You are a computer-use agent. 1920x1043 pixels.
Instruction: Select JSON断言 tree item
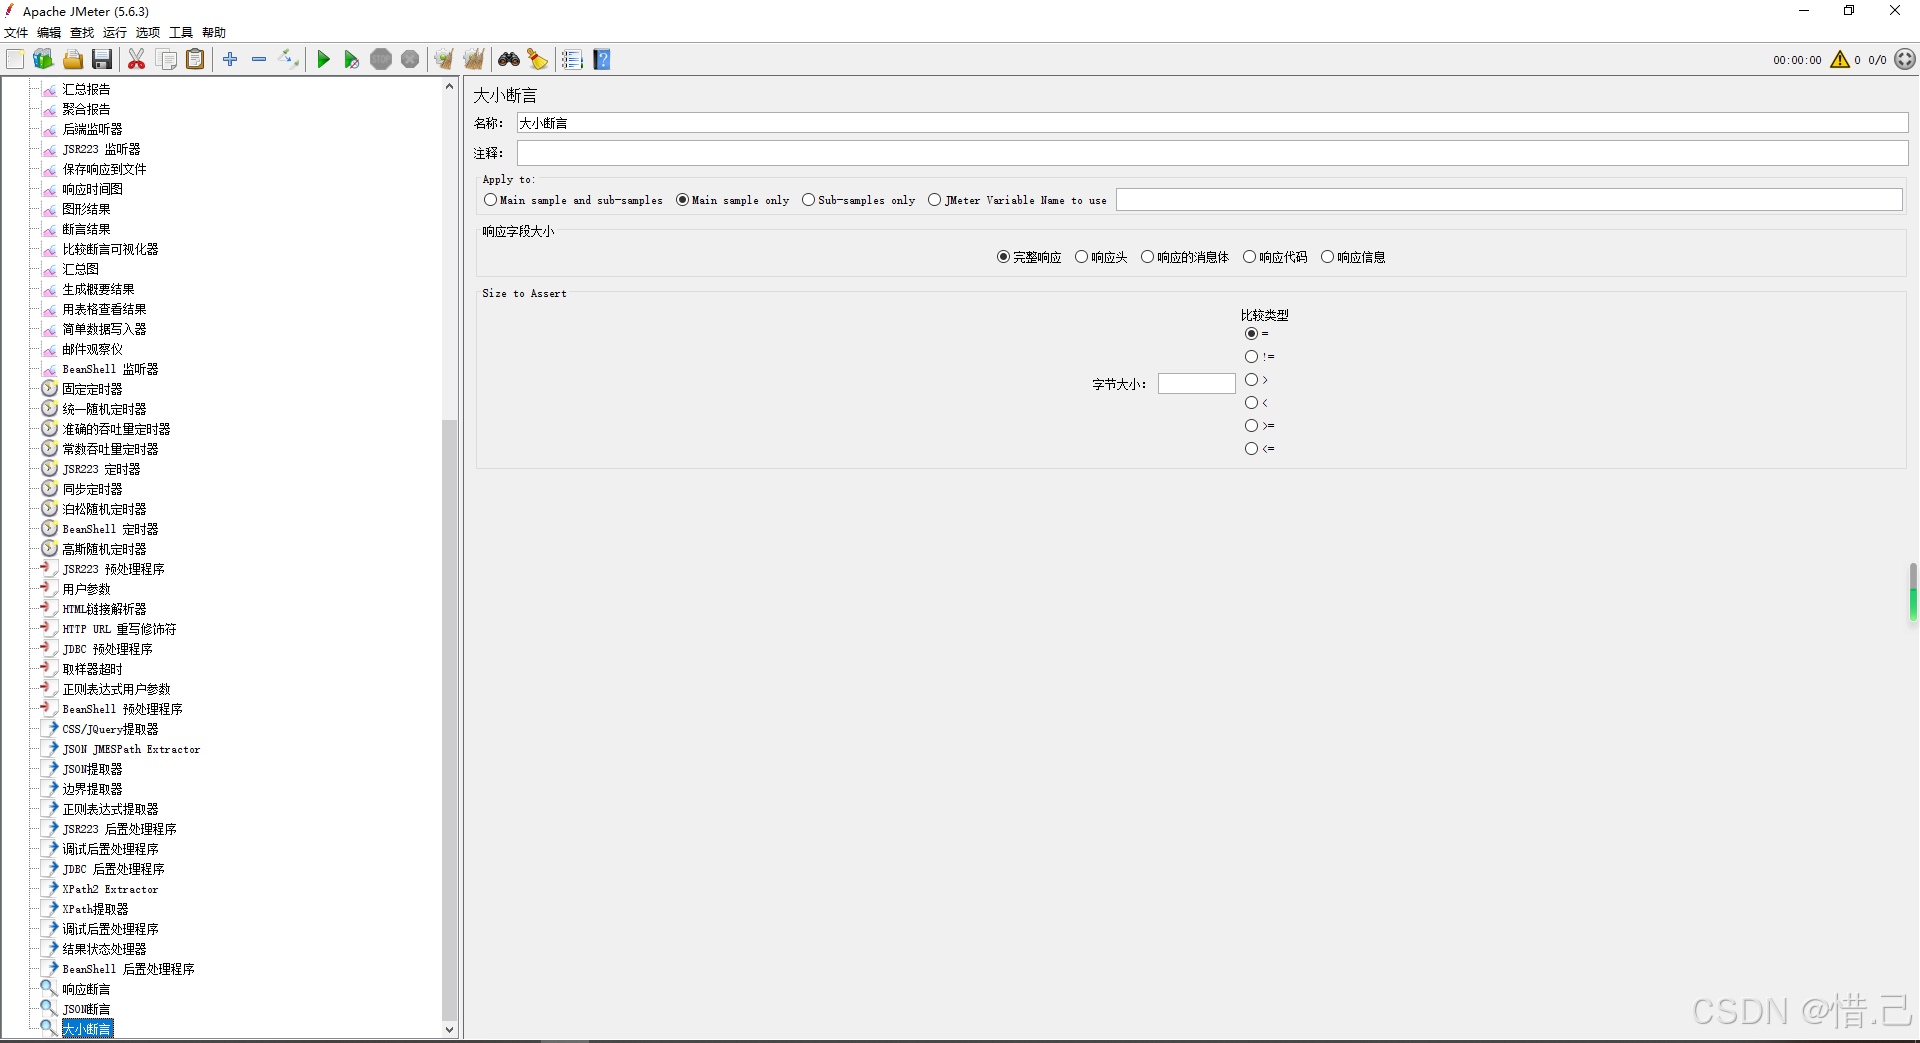pyautogui.click(x=86, y=1009)
